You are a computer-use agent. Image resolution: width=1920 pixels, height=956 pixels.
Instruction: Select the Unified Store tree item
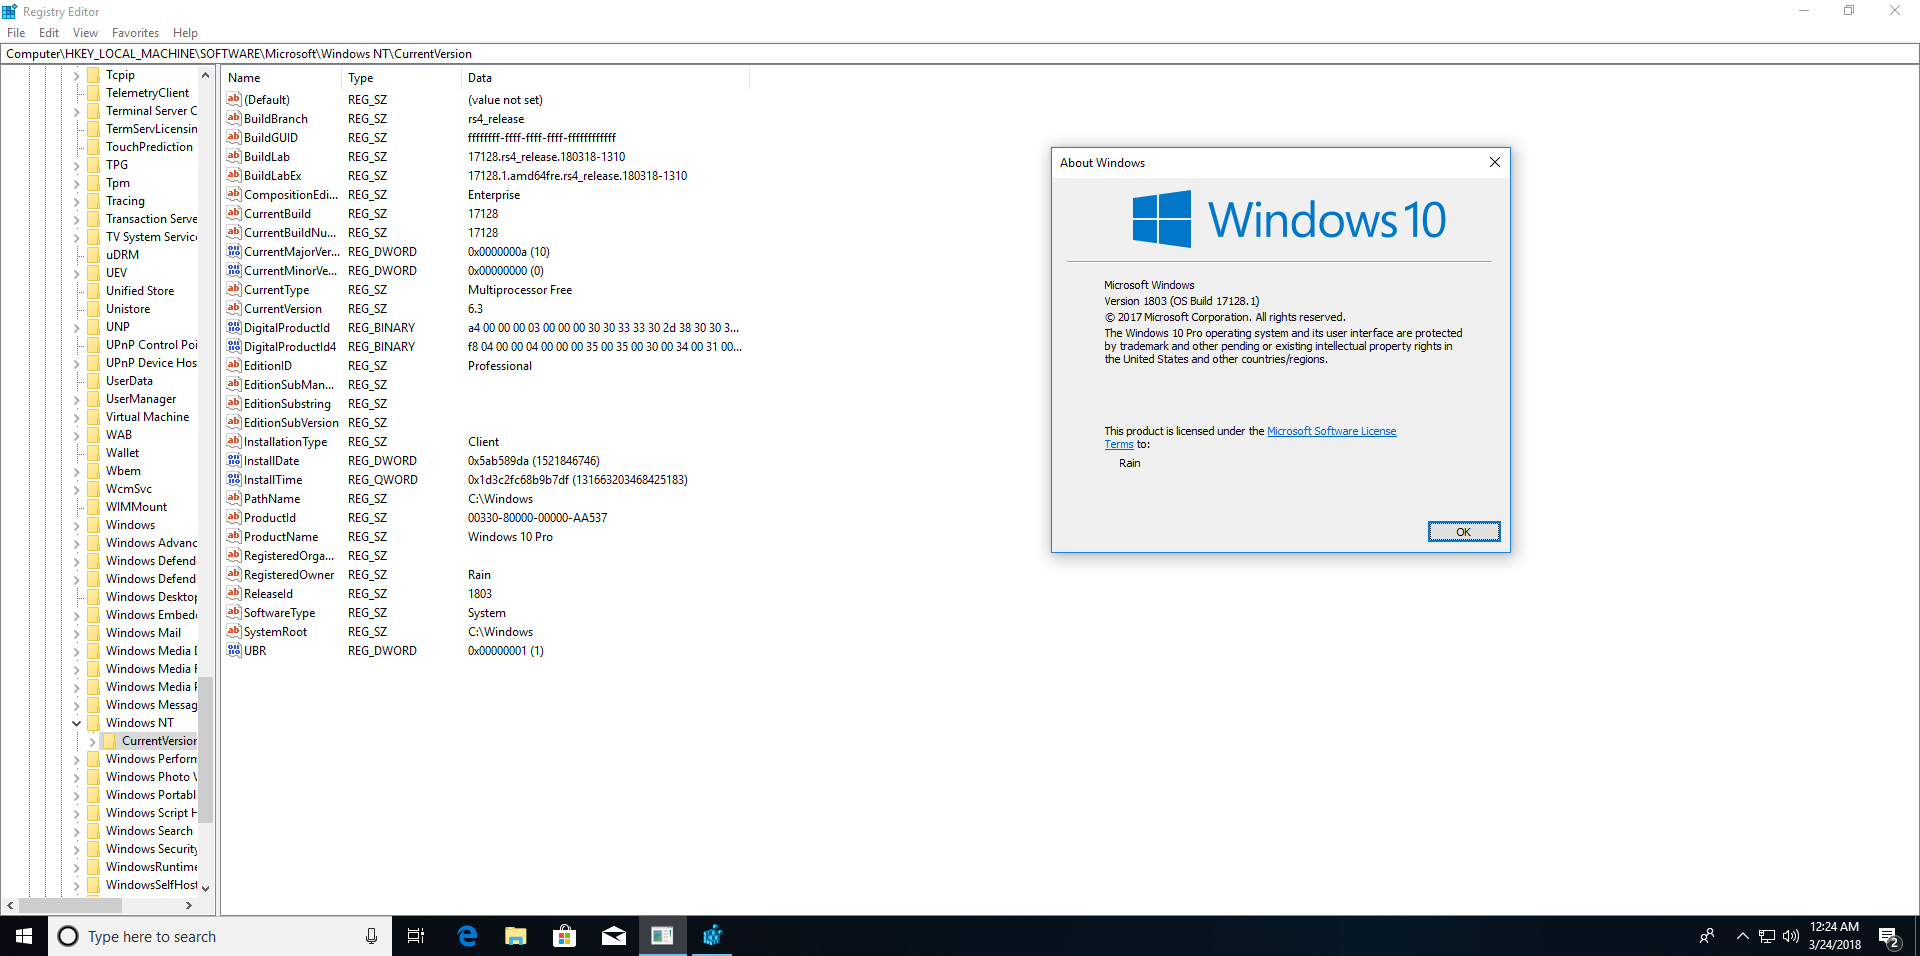140,291
